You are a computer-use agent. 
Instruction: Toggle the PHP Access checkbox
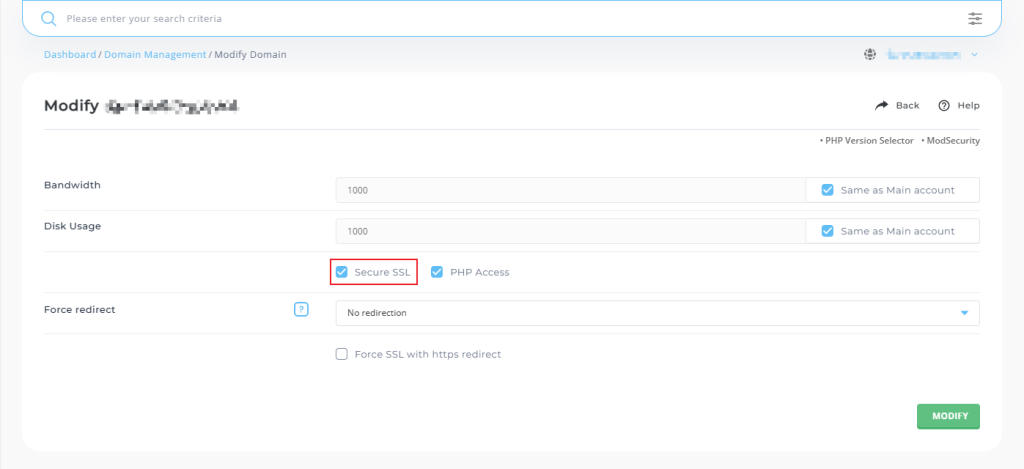pyautogui.click(x=437, y=272)
